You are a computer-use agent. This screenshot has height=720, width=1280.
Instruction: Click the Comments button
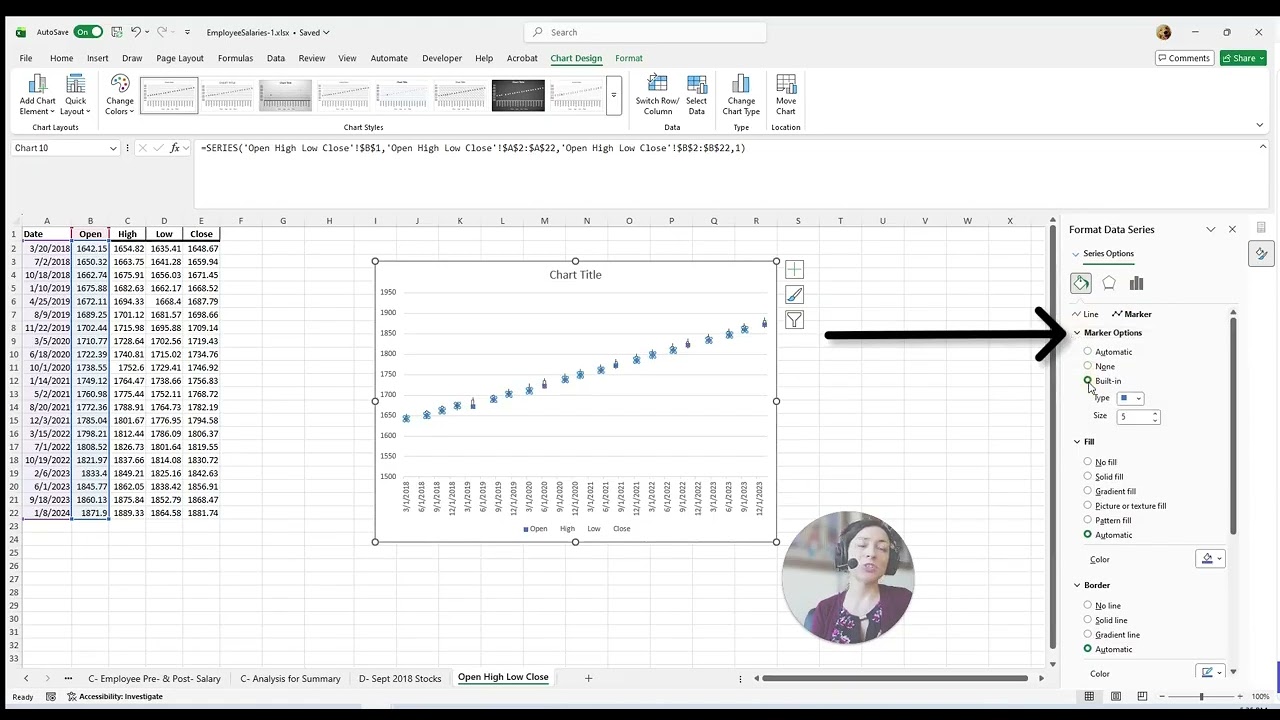pyautogui.click(x=1183, y=58)
